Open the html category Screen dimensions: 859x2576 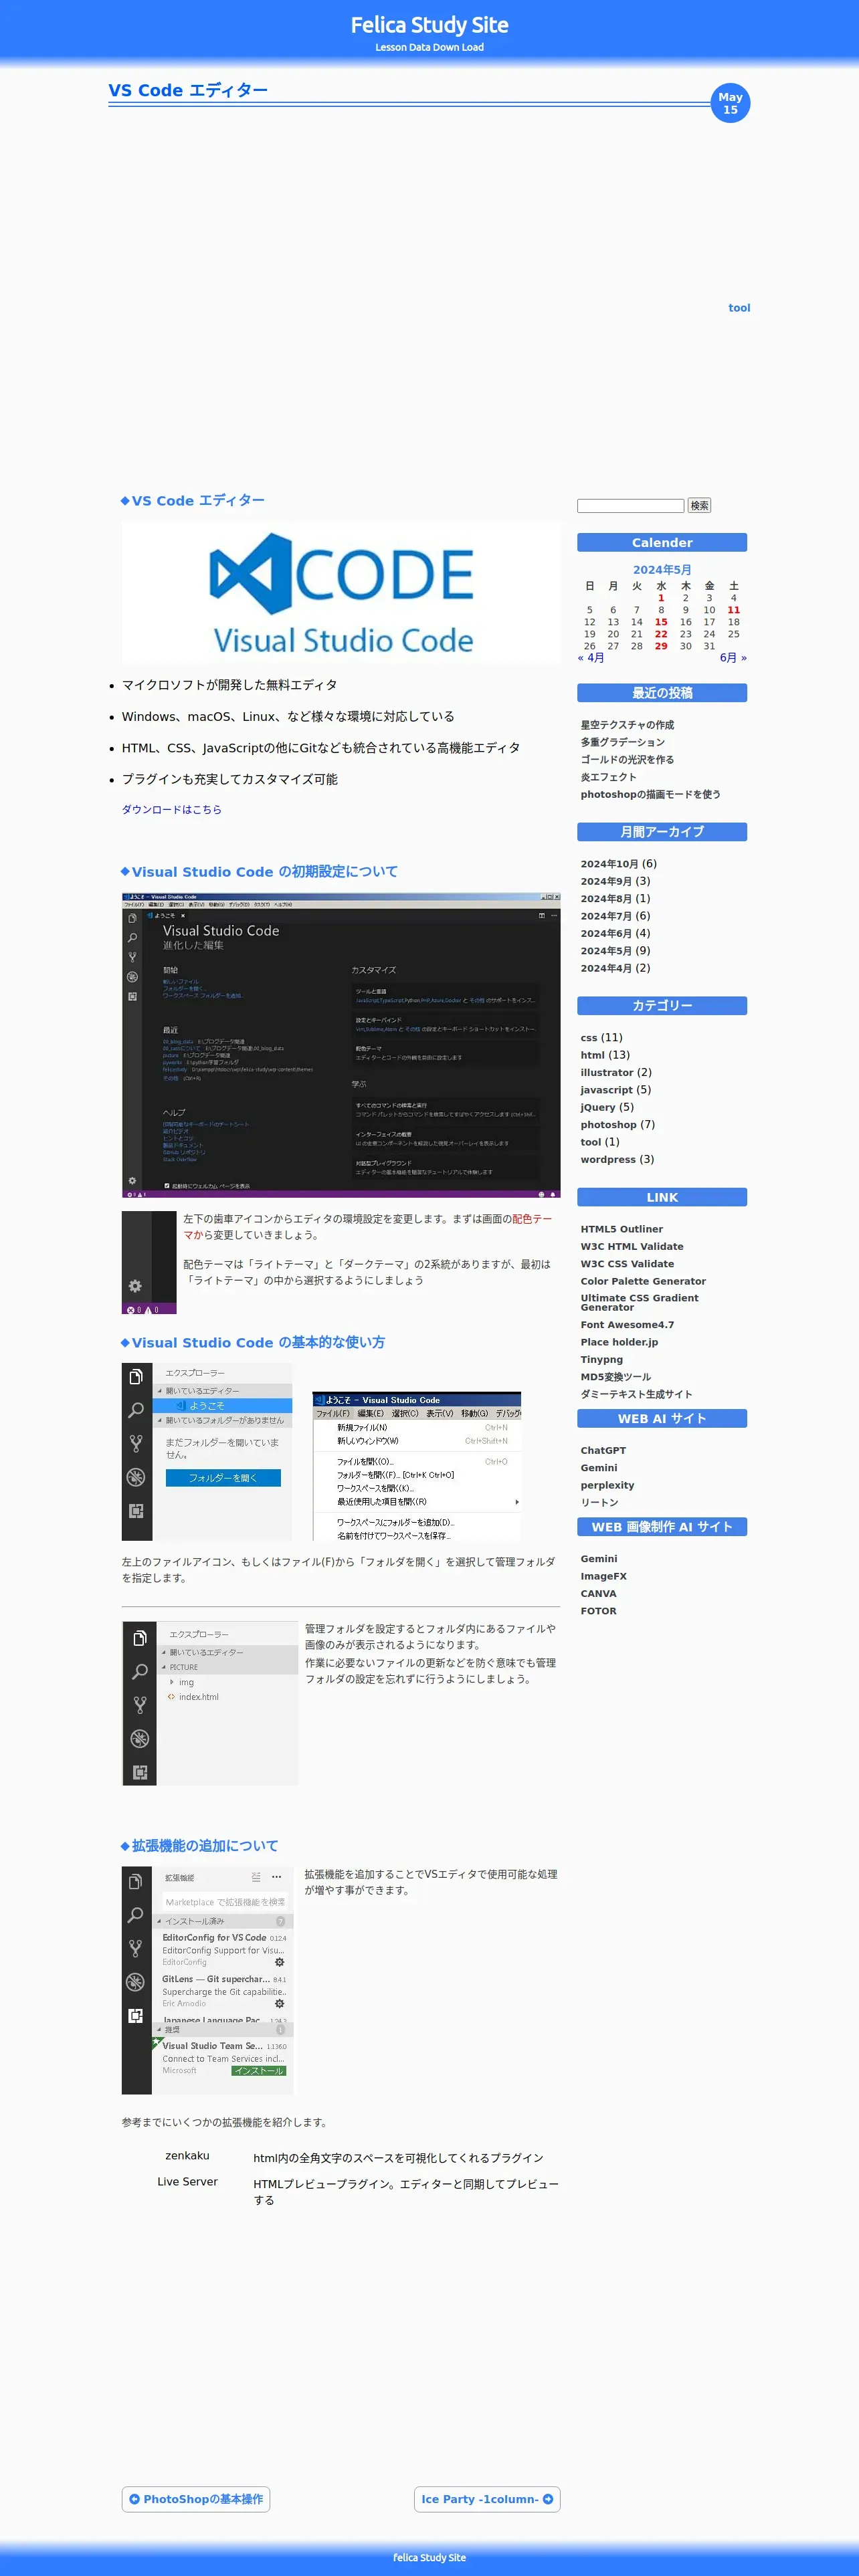(x=592, y=1055)
